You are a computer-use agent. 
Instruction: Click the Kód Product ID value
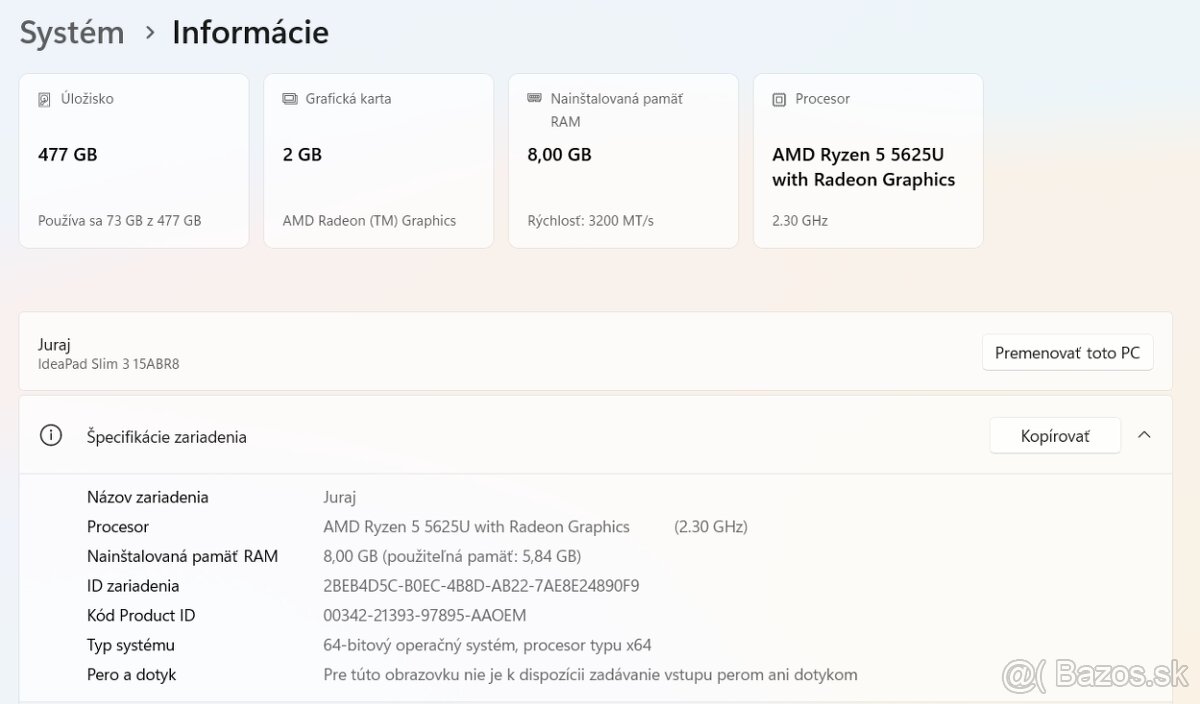click(x=424, y=615)
